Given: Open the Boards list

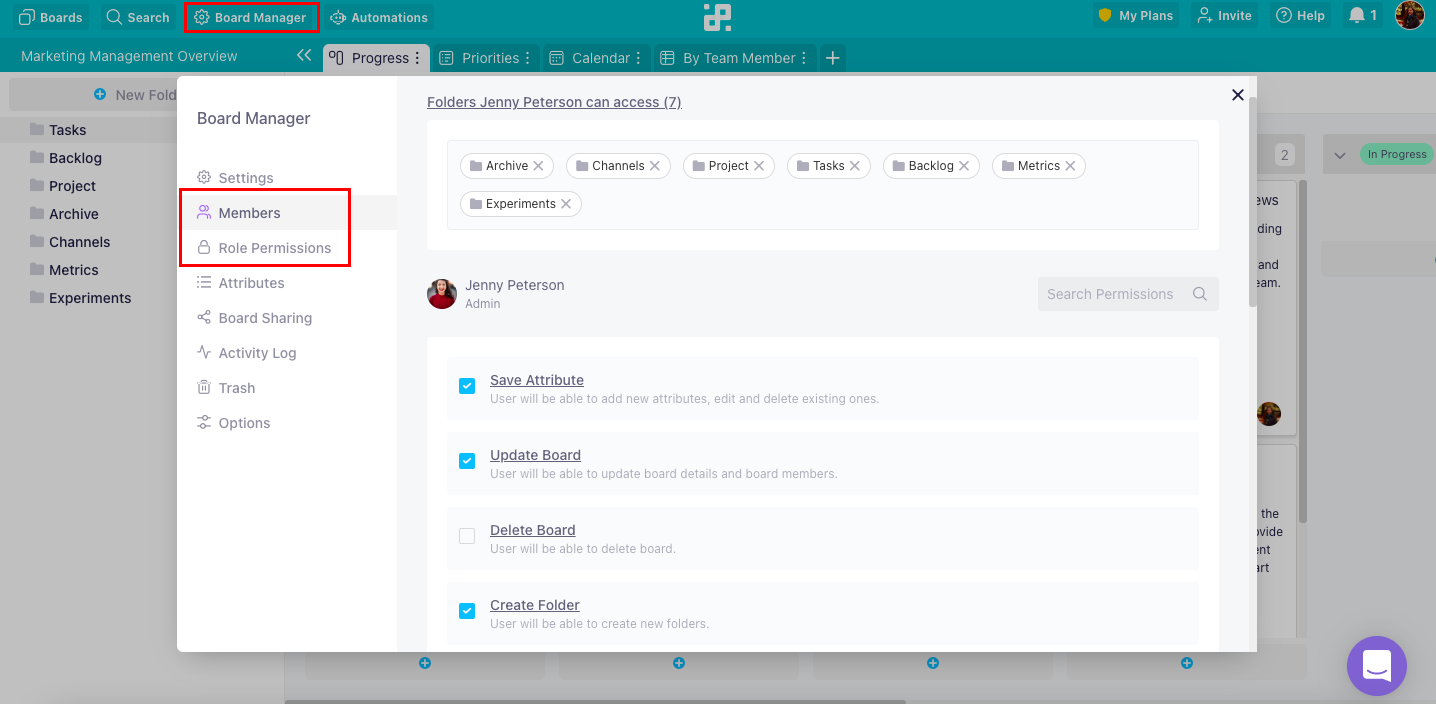Looking at the screenshot, I should pos(50,16).
